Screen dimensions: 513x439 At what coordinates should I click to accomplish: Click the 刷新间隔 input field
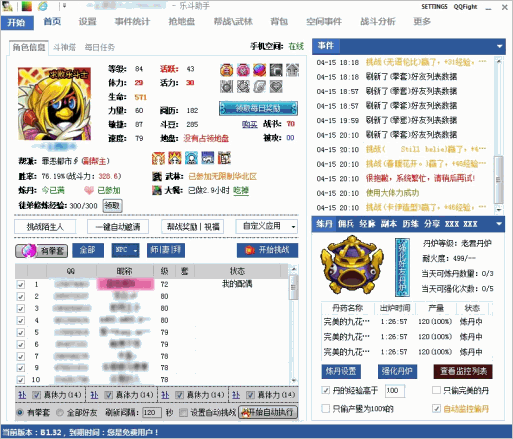(152, 413)
